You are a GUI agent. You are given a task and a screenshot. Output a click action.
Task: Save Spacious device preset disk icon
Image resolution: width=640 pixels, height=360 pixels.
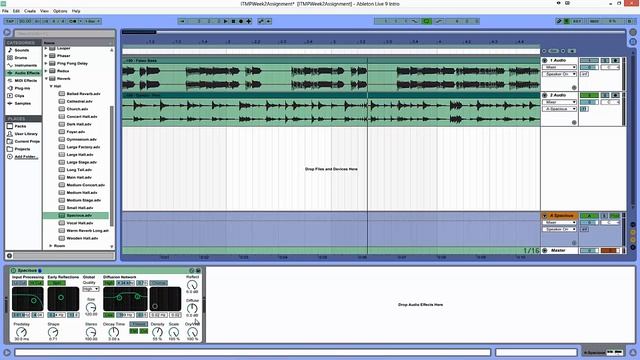point(198,271)
